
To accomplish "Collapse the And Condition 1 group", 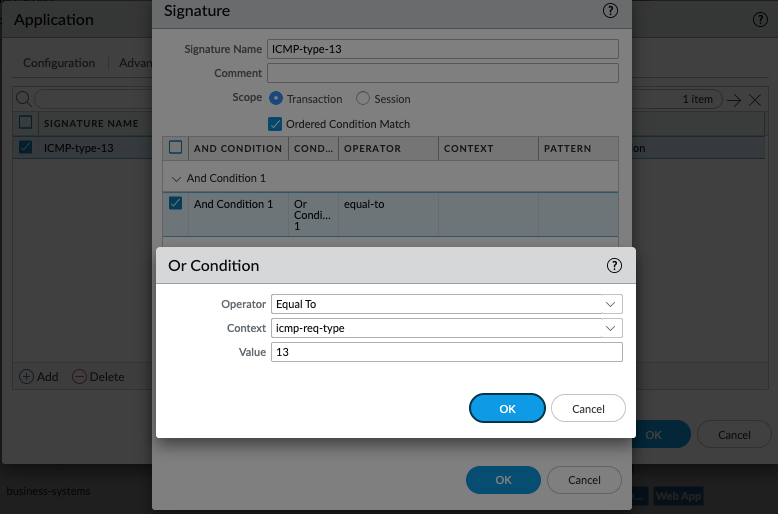I will click(x=177, y=178).
